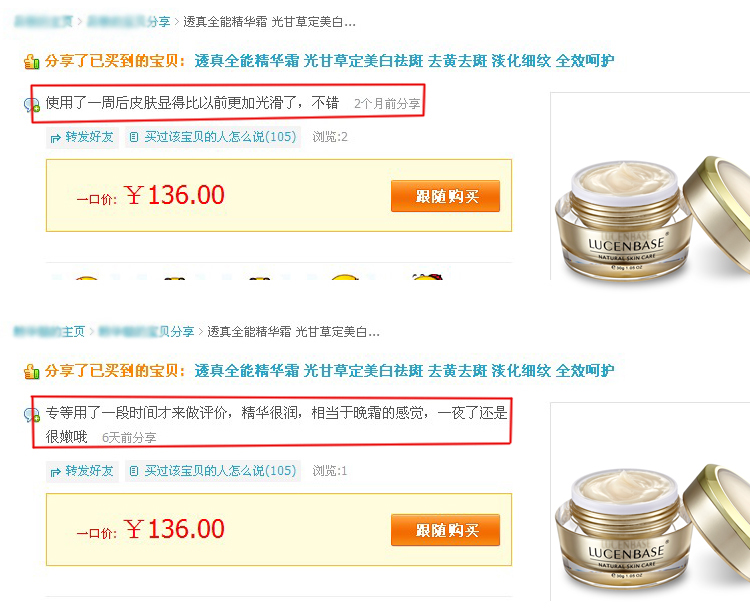750x612 pixels.
Task: Click the thumbs-up icon beside the bottom share title
Action: point(32,371)
